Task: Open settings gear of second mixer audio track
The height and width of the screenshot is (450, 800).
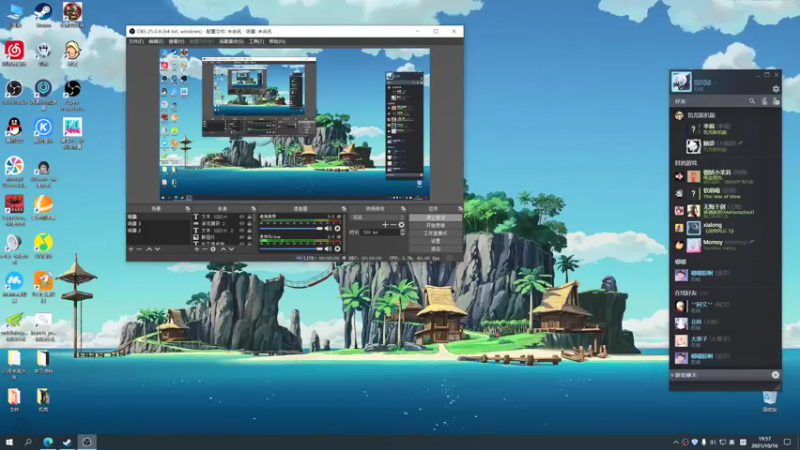Action: (337, 249)
